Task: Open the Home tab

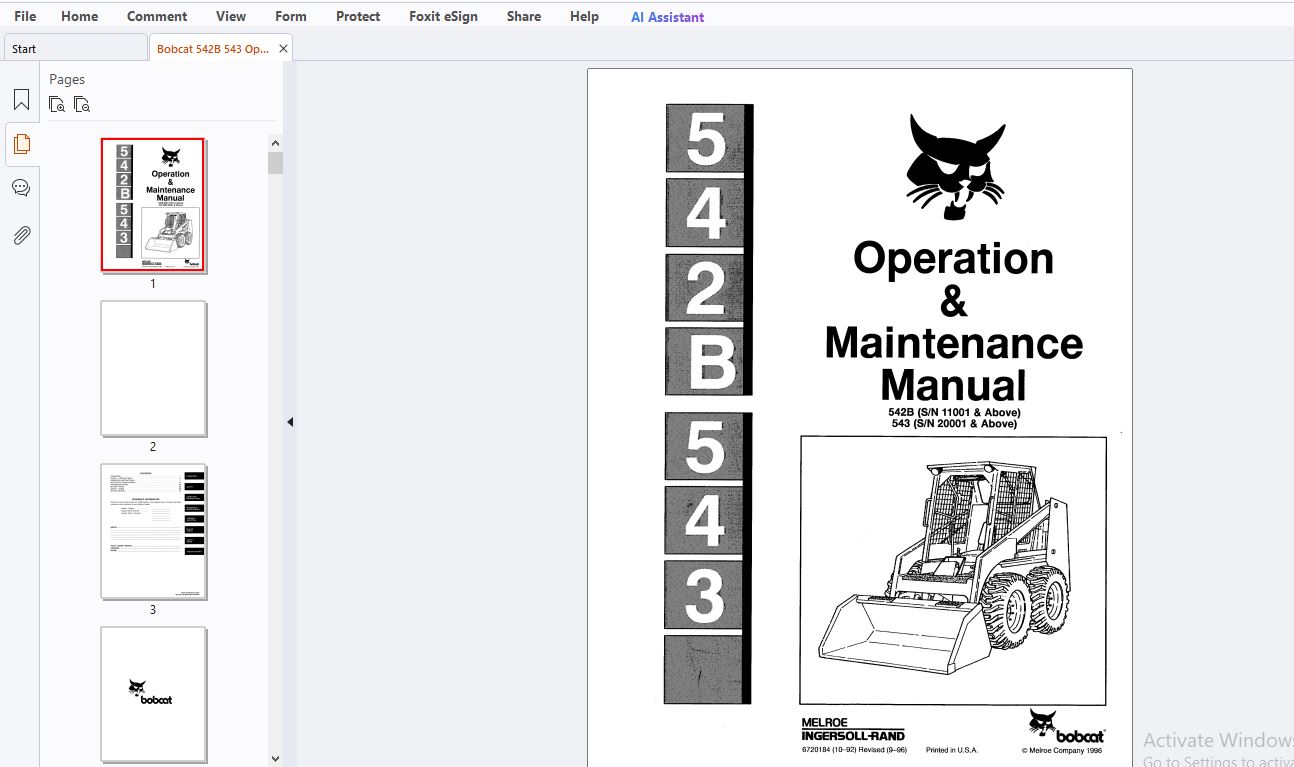Action: coord(79,16)
